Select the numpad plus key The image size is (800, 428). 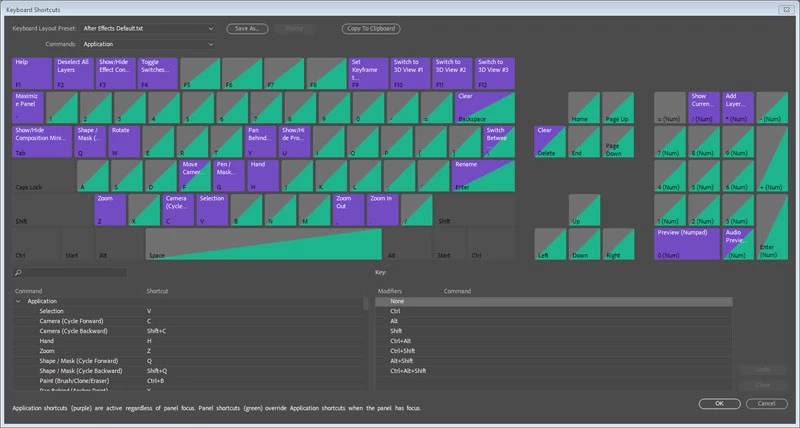772,159
